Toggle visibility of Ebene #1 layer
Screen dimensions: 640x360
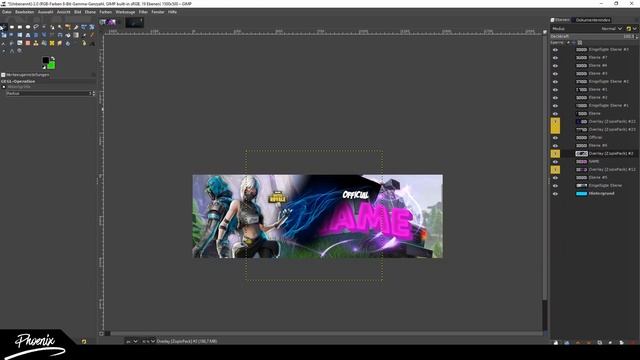555,90
